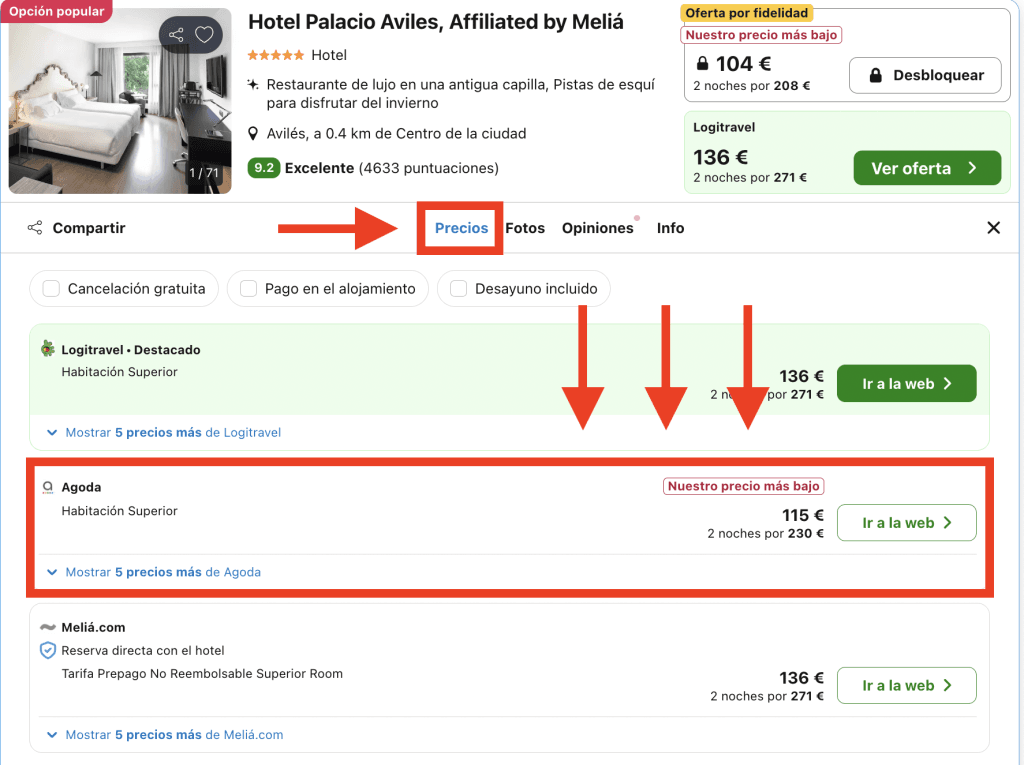Open the Opiniones tab

point(597,228)
